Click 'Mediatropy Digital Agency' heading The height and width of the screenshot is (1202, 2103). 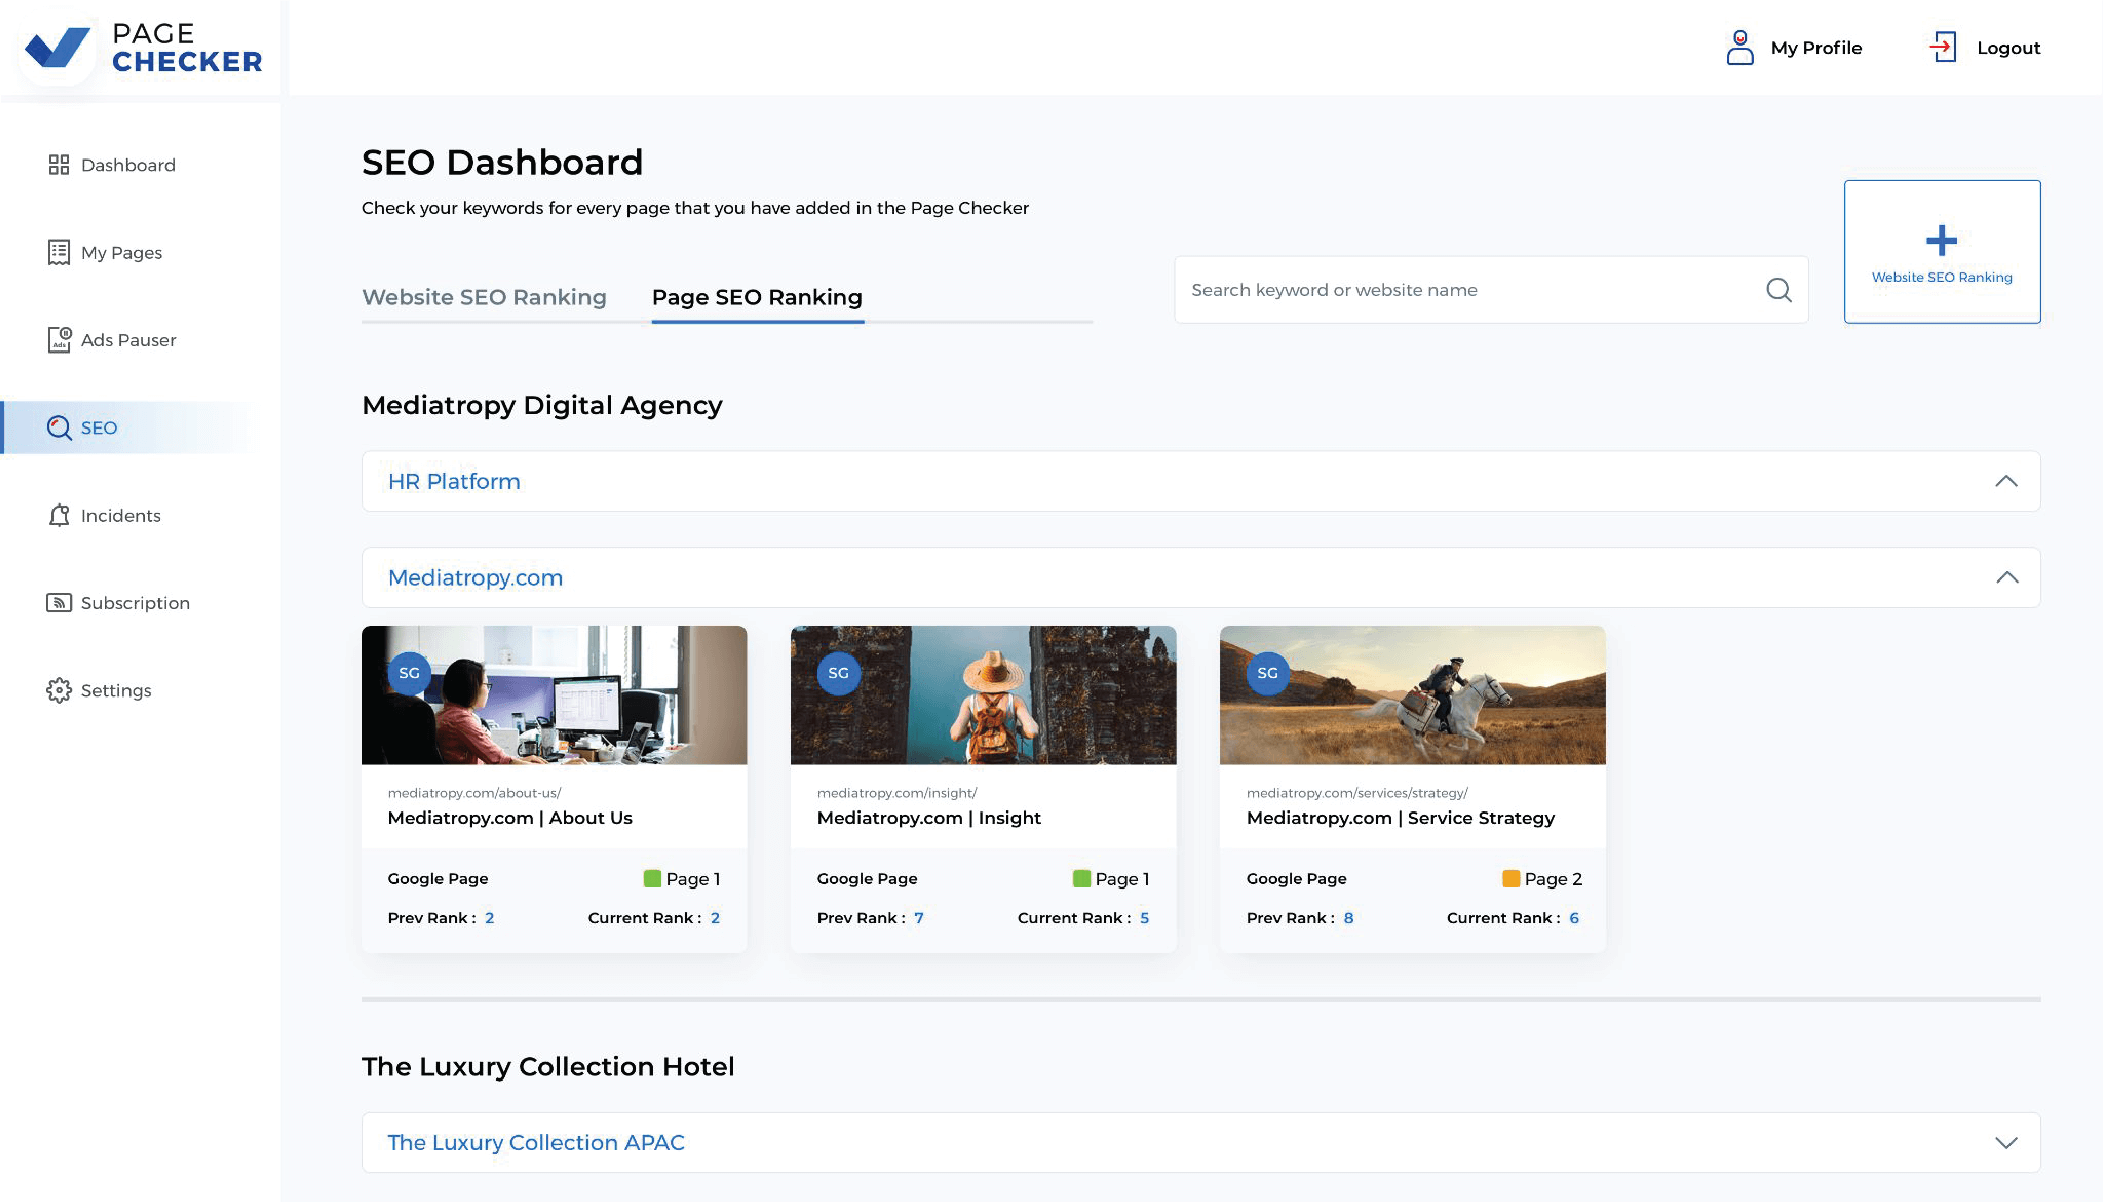[x=542, y=405]
